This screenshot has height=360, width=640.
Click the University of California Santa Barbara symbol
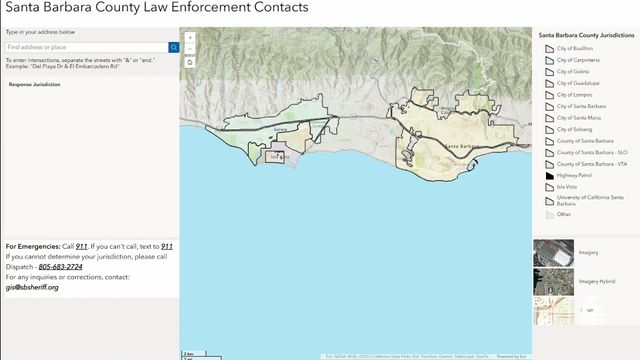click(549, 201)
